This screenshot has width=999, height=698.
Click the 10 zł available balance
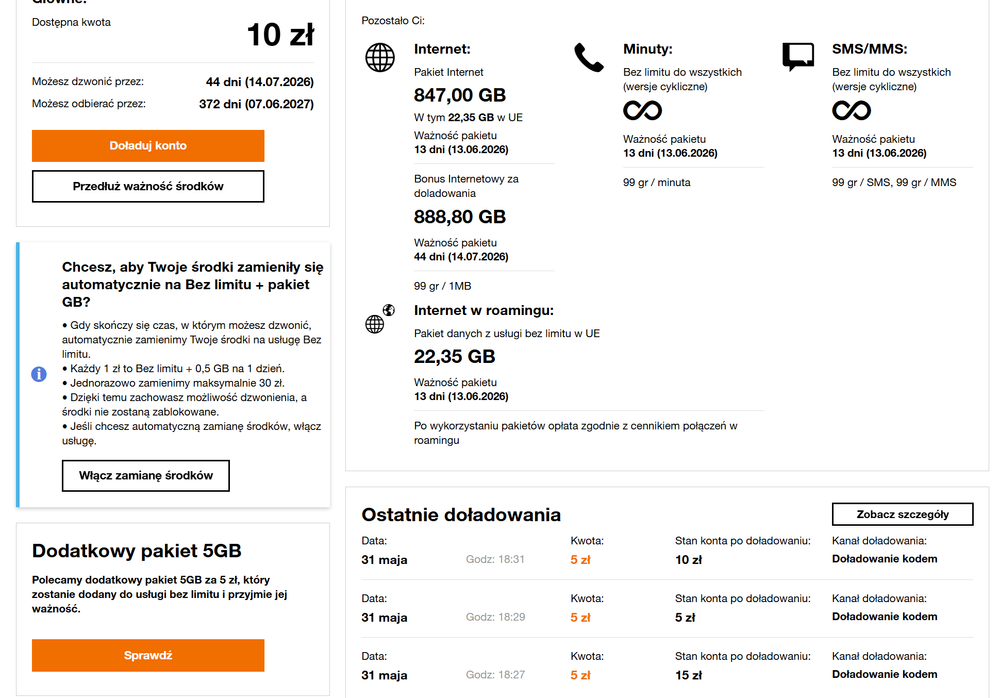[280, 35]
